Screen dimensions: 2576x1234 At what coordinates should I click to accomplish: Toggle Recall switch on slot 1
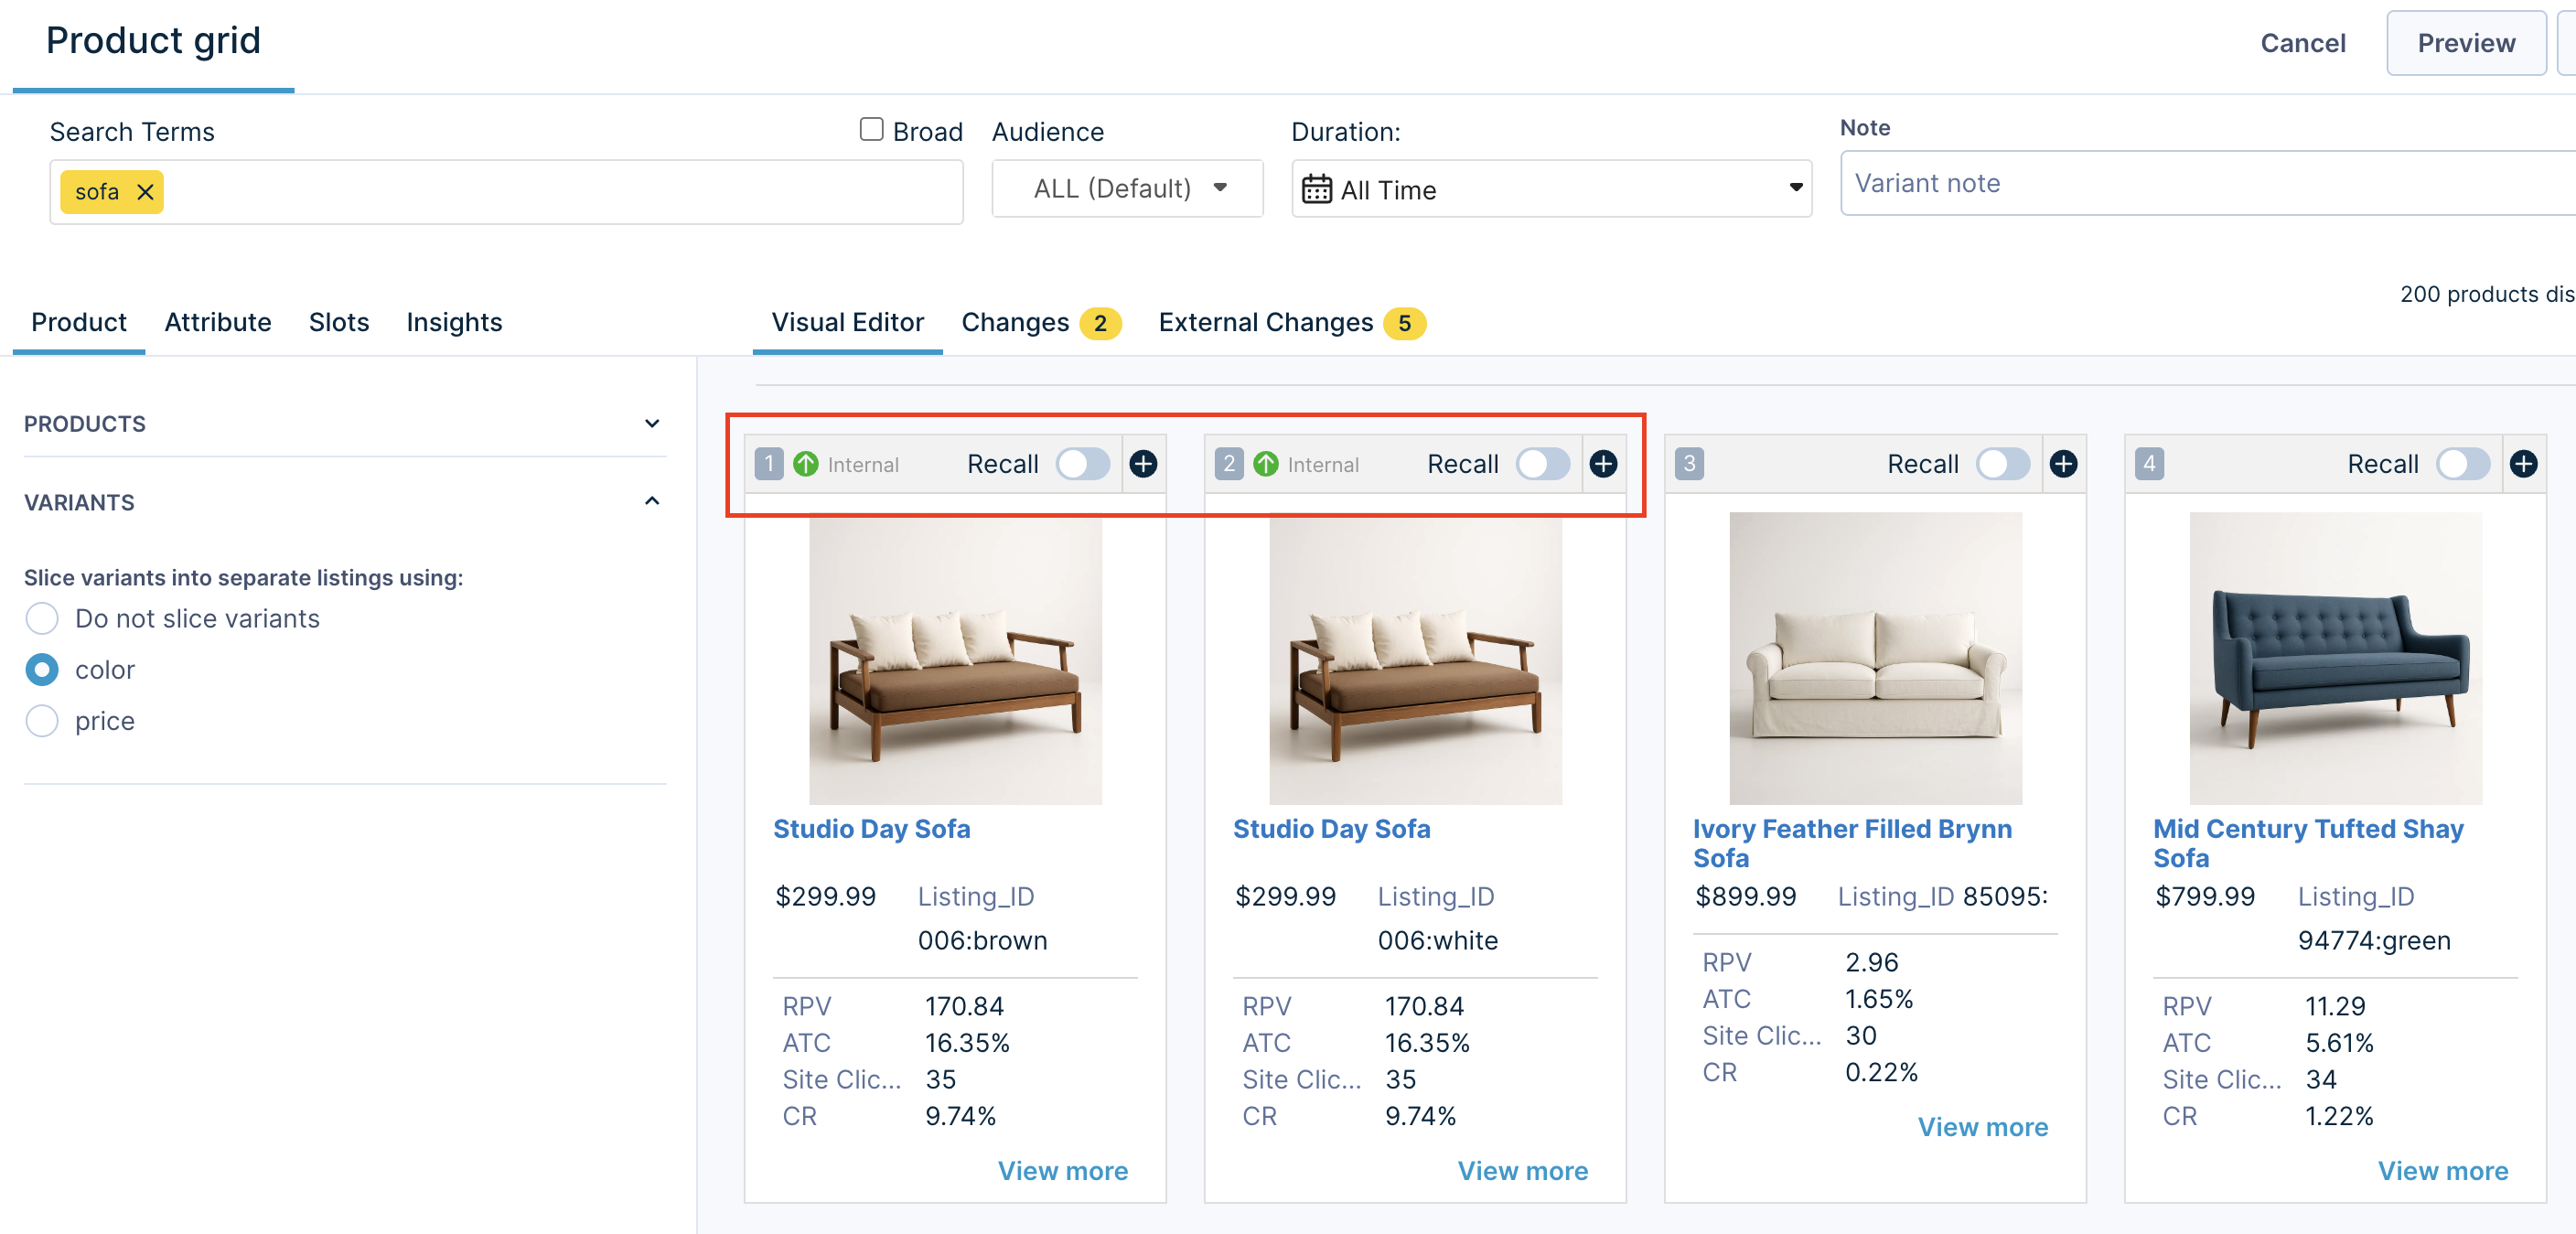1083,464
